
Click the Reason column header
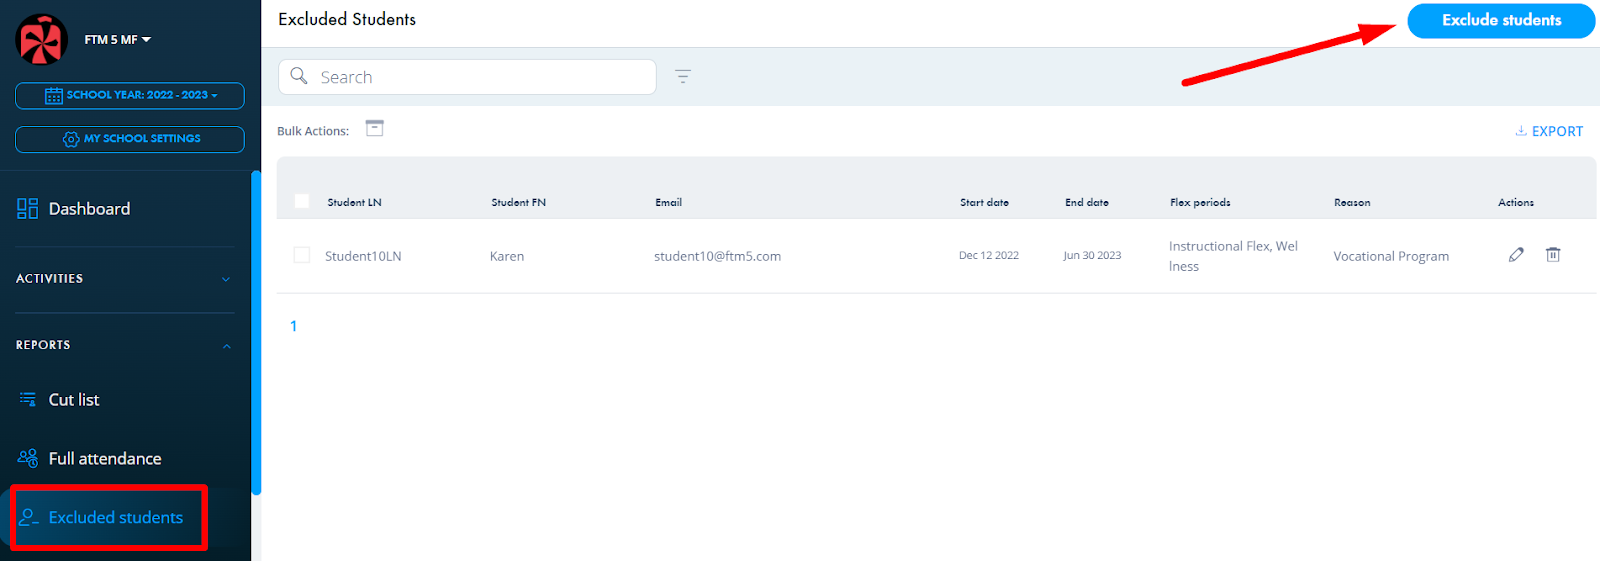tap(1352, 202)
